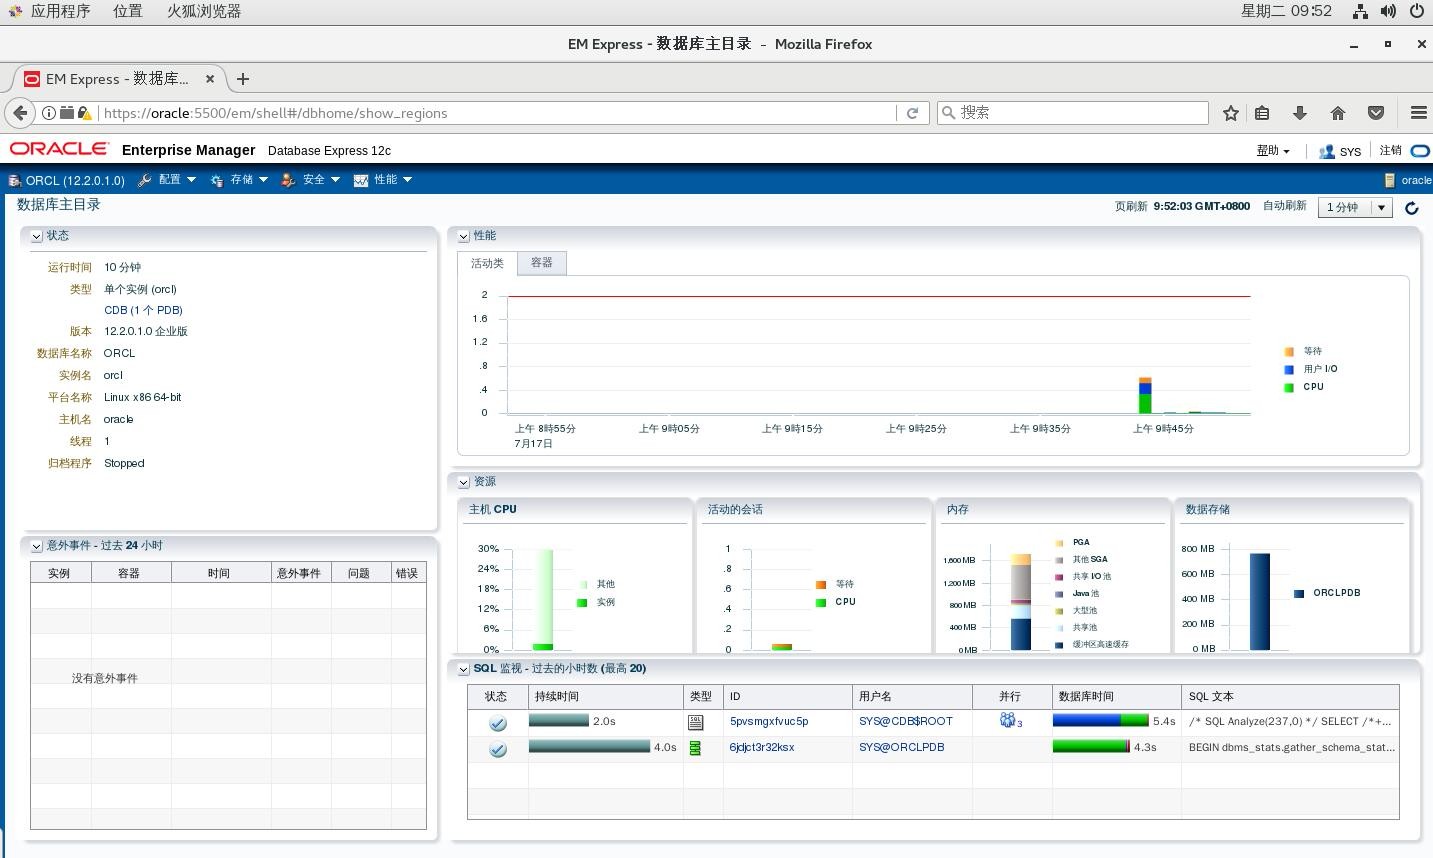
Task: Open the 配置 menu
Action: pos(166,180)
